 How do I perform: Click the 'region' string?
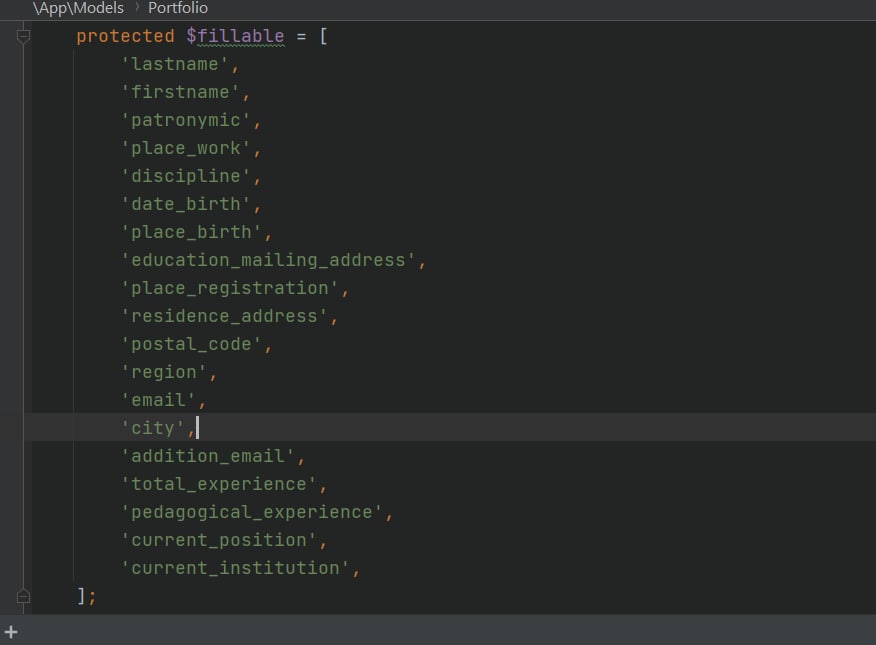(x=164, y=372)
